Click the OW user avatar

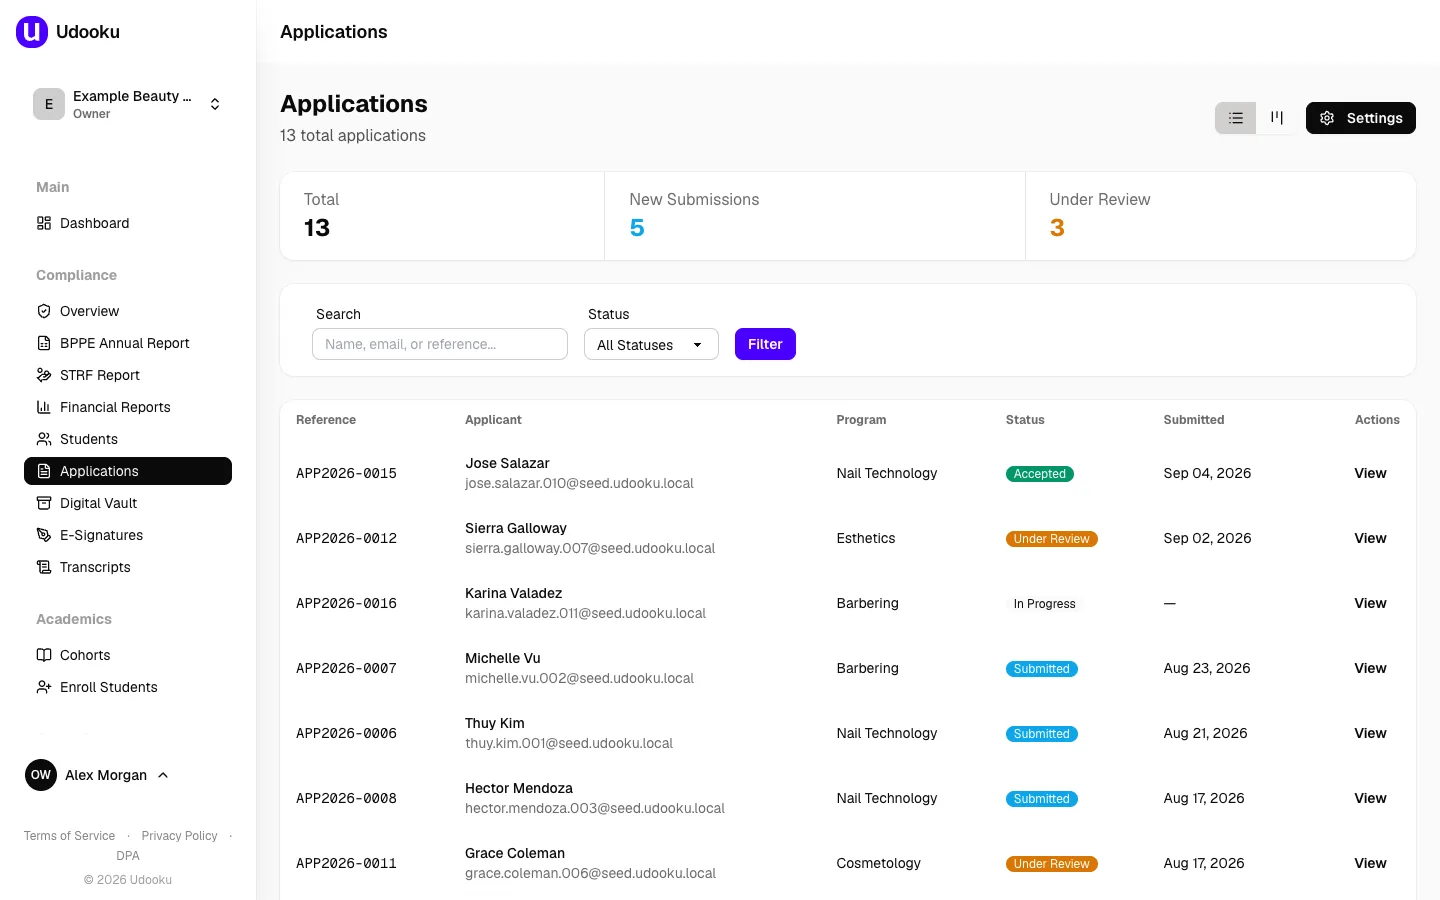(41, 775)
